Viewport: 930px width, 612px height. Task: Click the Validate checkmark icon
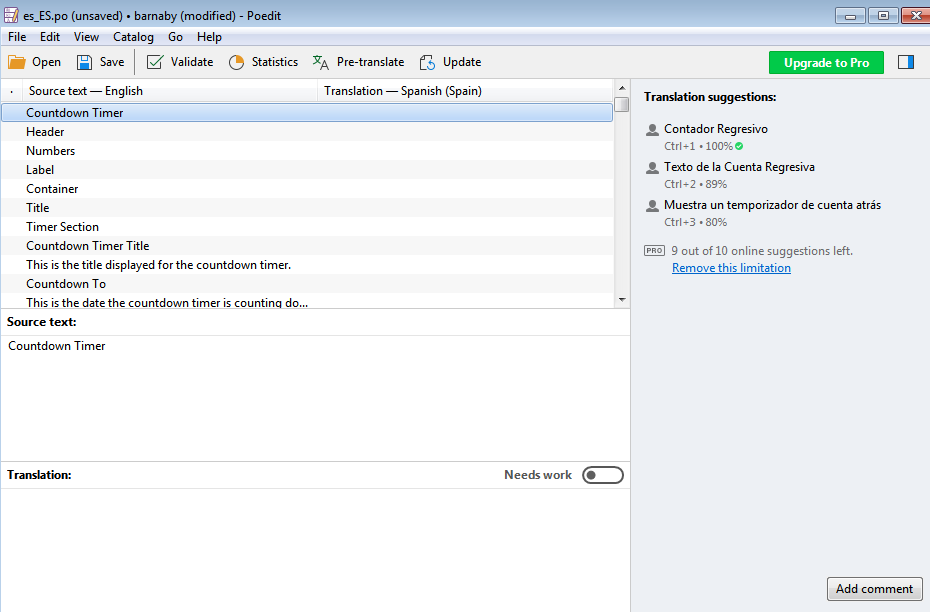pos(155,62)
